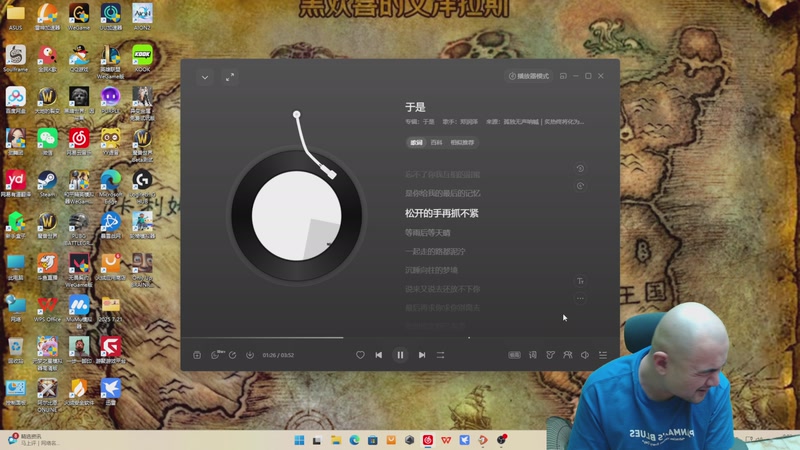Open the singer link 郑润泽
Viewport: 800px width, 450px height.
click(x=468, y=122)
